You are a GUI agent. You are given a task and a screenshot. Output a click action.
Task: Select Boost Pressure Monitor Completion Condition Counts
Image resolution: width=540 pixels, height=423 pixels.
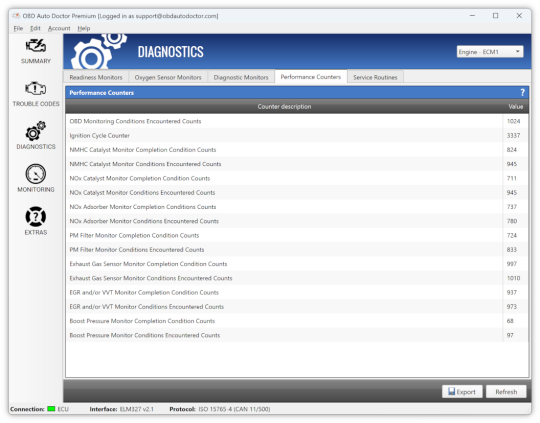[x=297, y=321]
